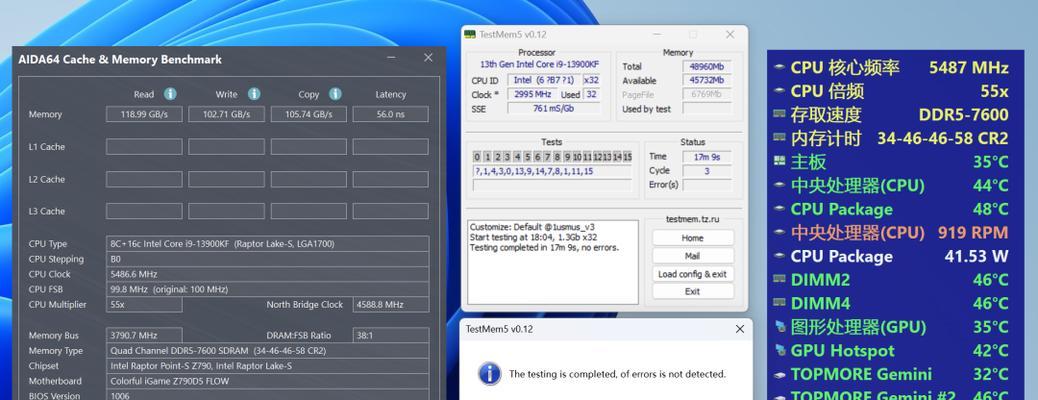Click the CPU Stepping B0 value

tap(267, 259)
